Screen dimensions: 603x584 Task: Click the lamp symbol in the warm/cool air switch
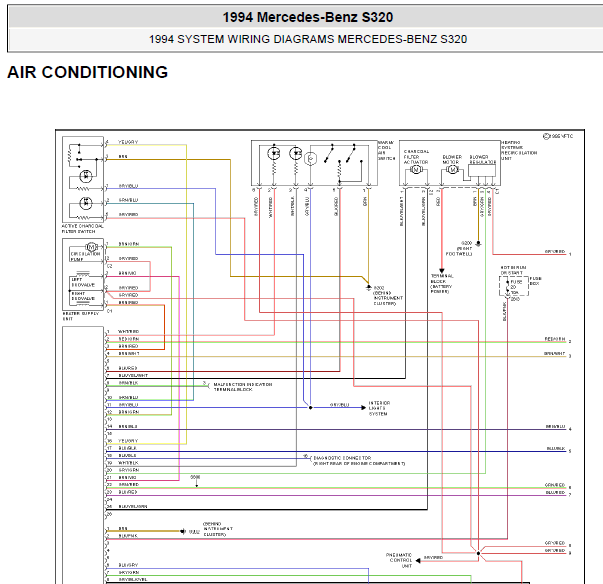(x=310, y=158)
